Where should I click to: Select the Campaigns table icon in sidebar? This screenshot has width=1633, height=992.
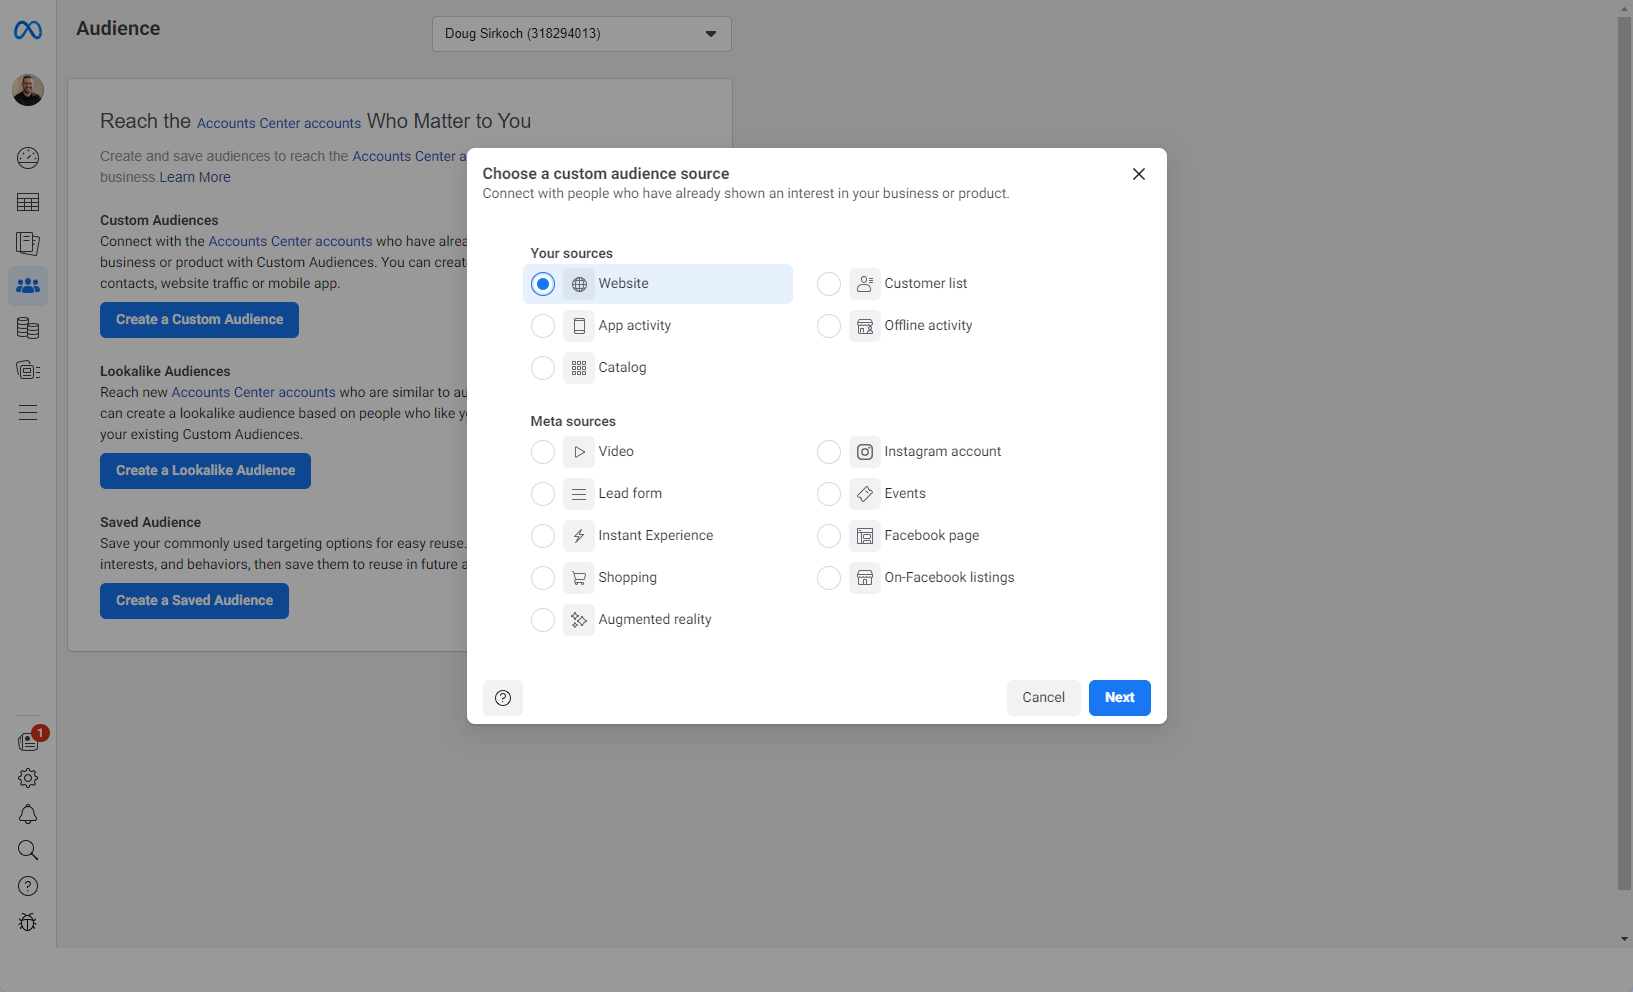tap(28, 202)
